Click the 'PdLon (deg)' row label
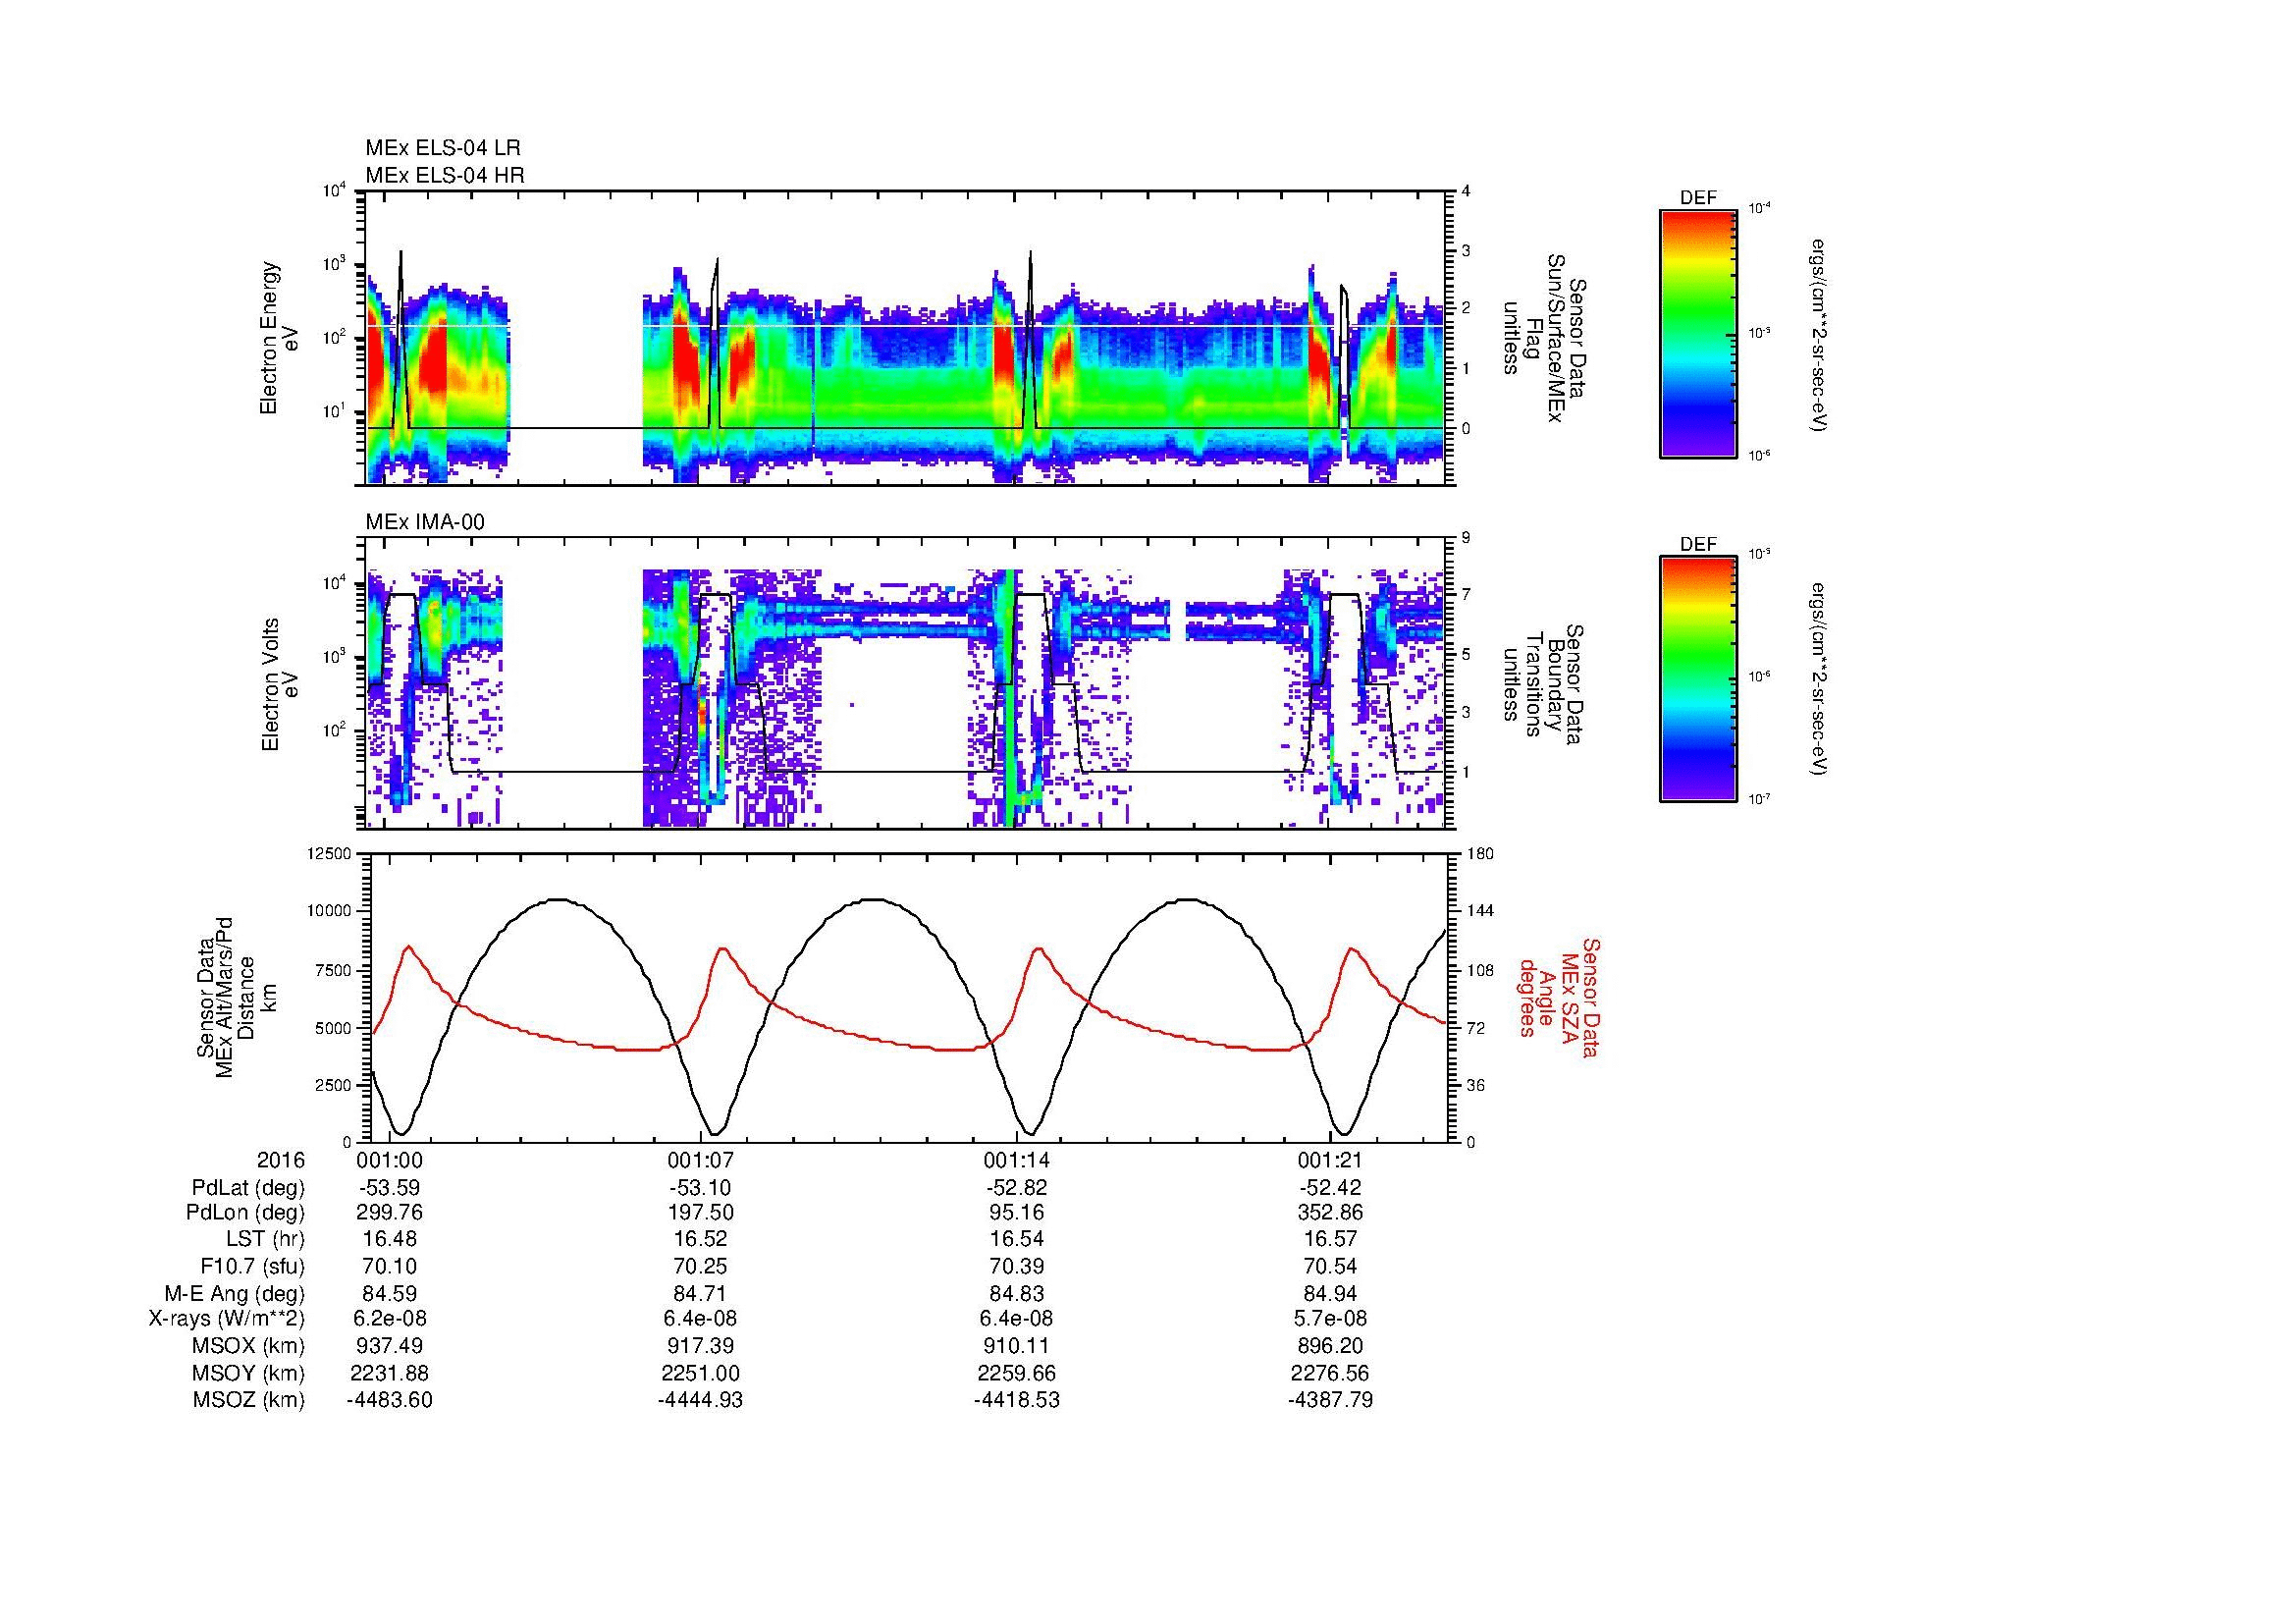2296x1623 pixels. click(247, 1213)
